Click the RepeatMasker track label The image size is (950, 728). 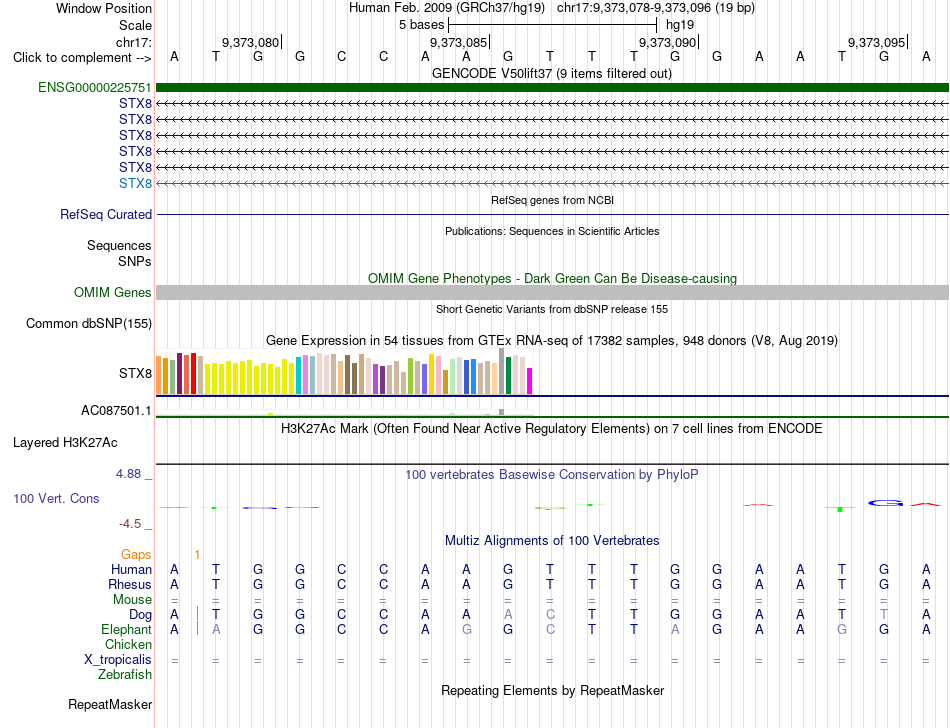point(110,704)
